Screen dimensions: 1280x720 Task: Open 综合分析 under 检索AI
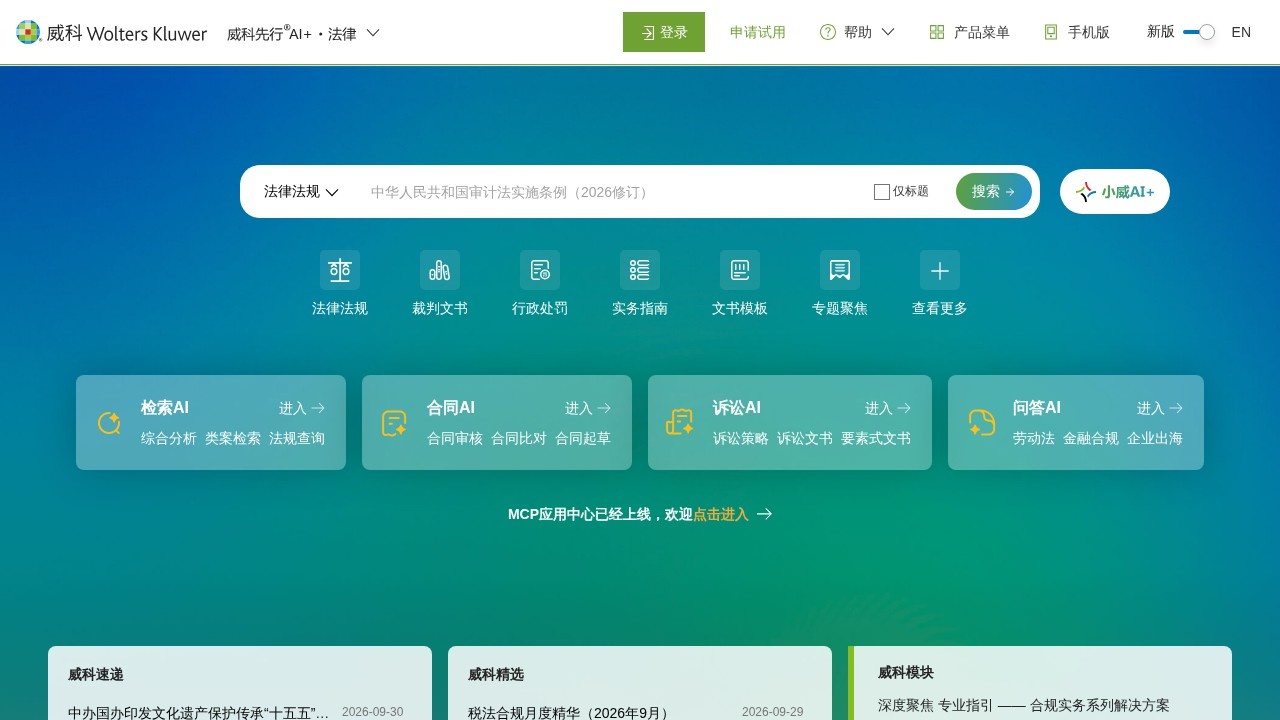(169, 438)
